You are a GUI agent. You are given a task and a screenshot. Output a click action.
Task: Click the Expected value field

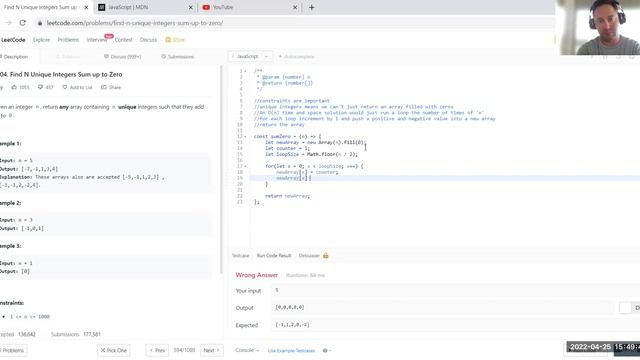[455, 325]
